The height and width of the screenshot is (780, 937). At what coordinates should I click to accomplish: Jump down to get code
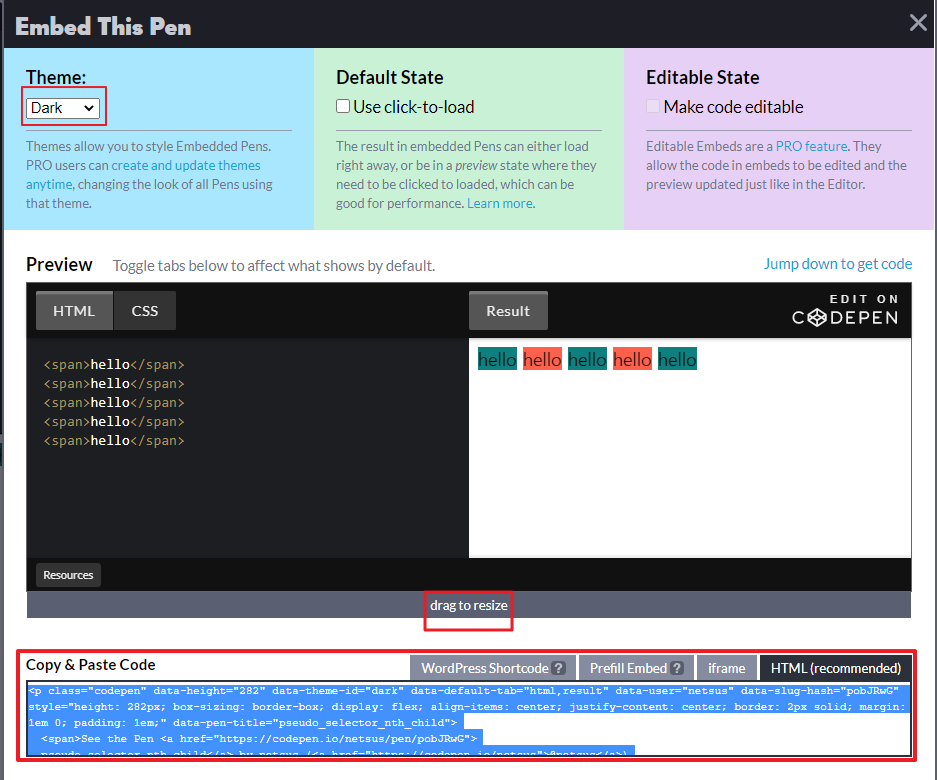838,264
